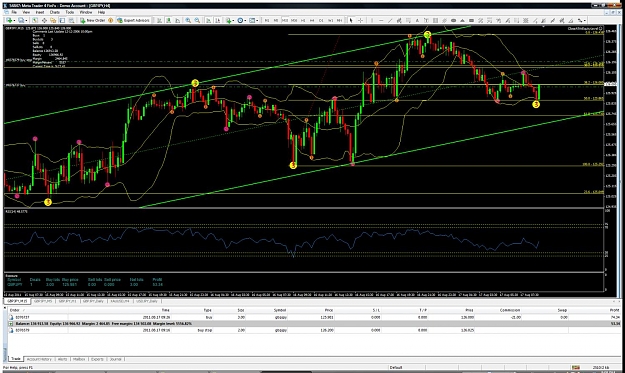Select candlestick chart display icon
Screen dimensions: 625x373
click(x=169, y=20)
